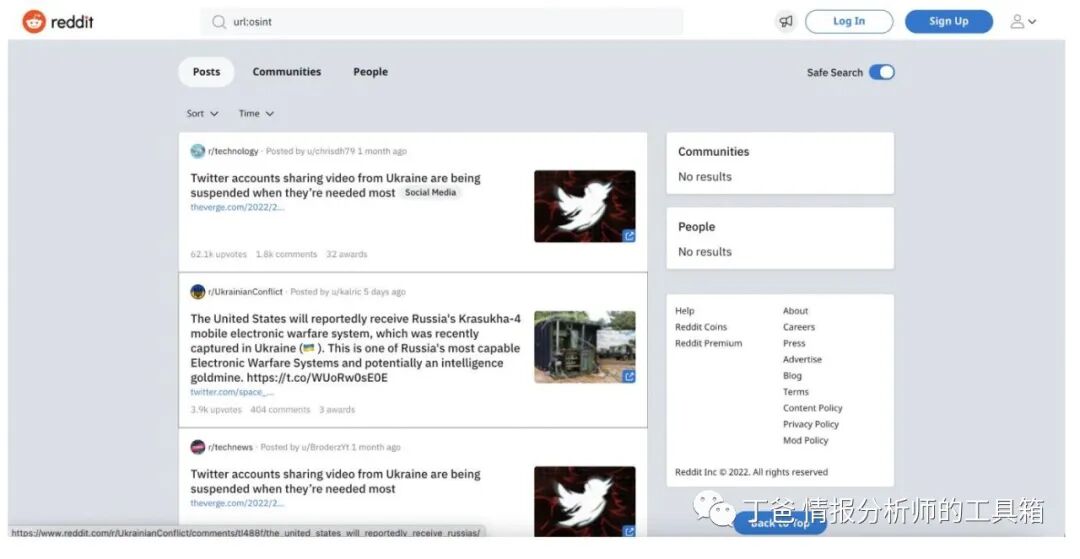
Task: Open the advertise megaphone icon
Action: [x=786, y=21]
